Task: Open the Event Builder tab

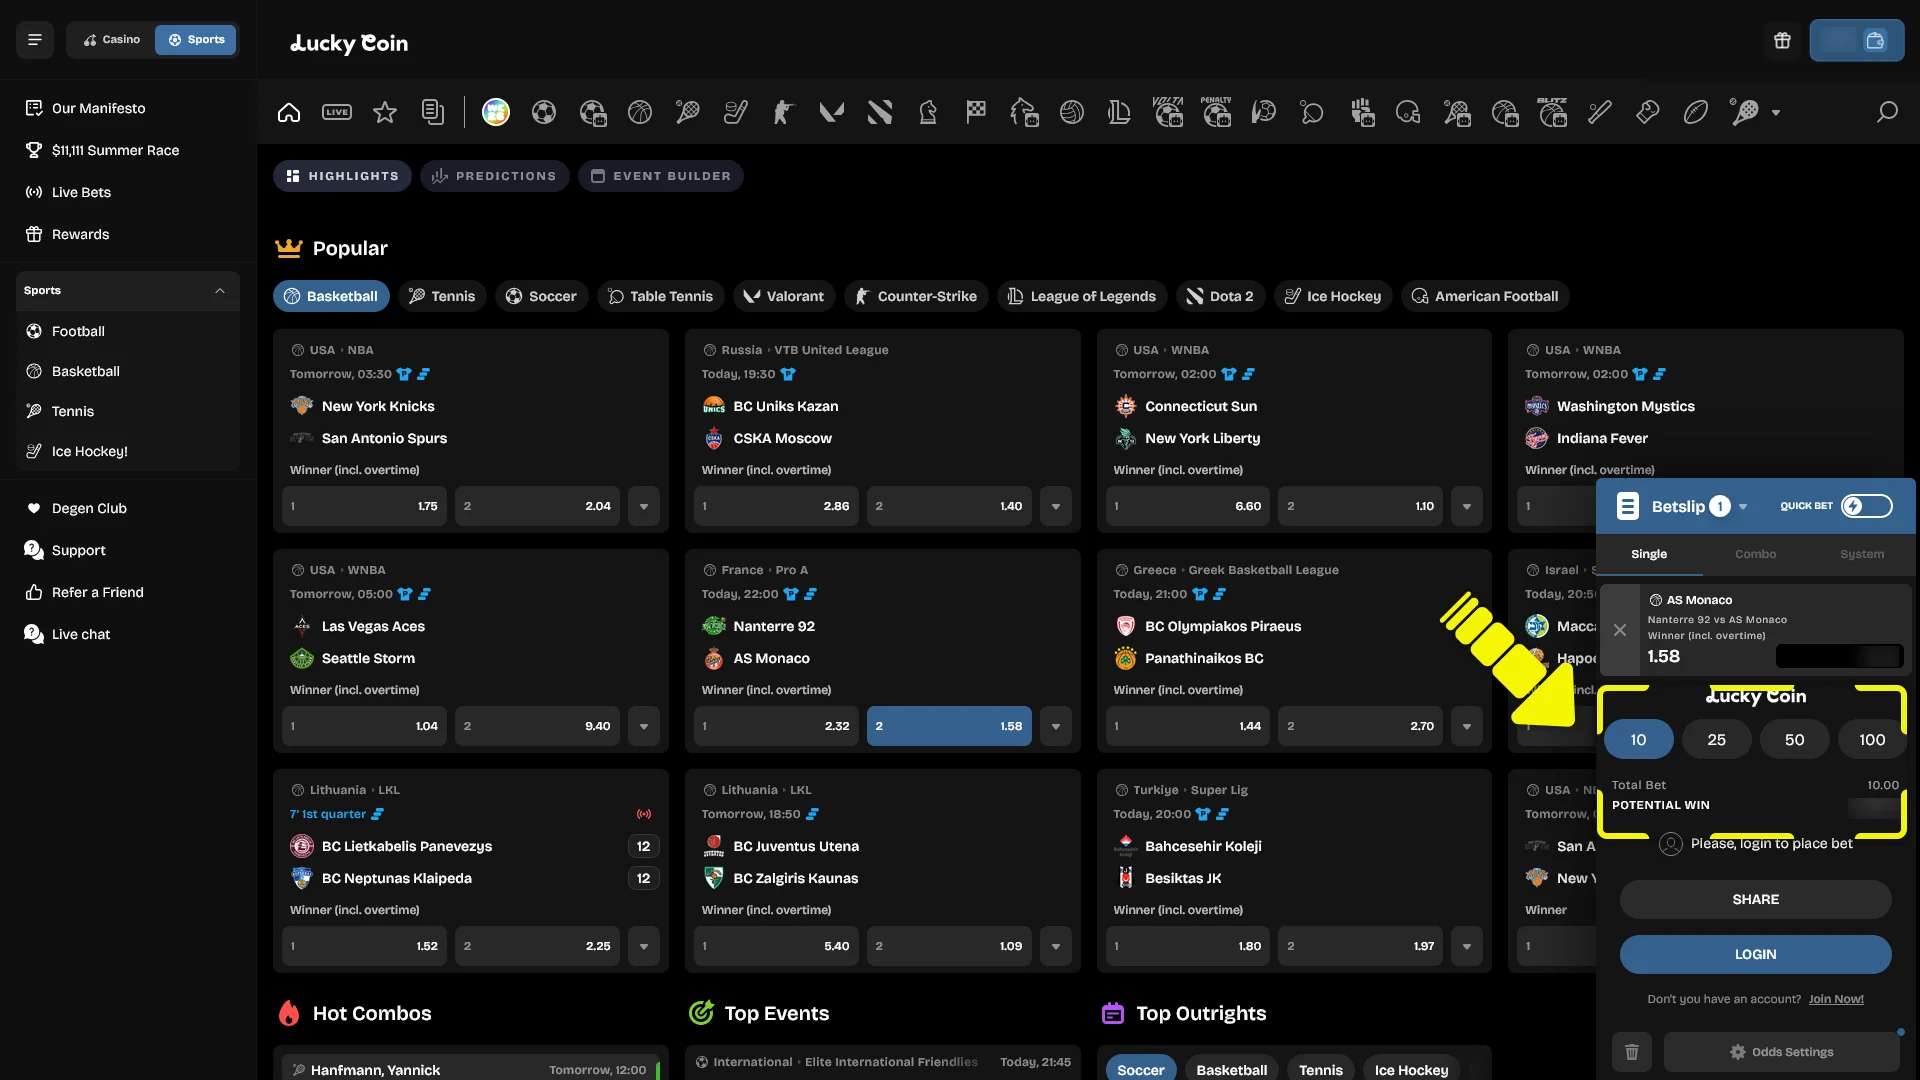Action: (661, 176)
